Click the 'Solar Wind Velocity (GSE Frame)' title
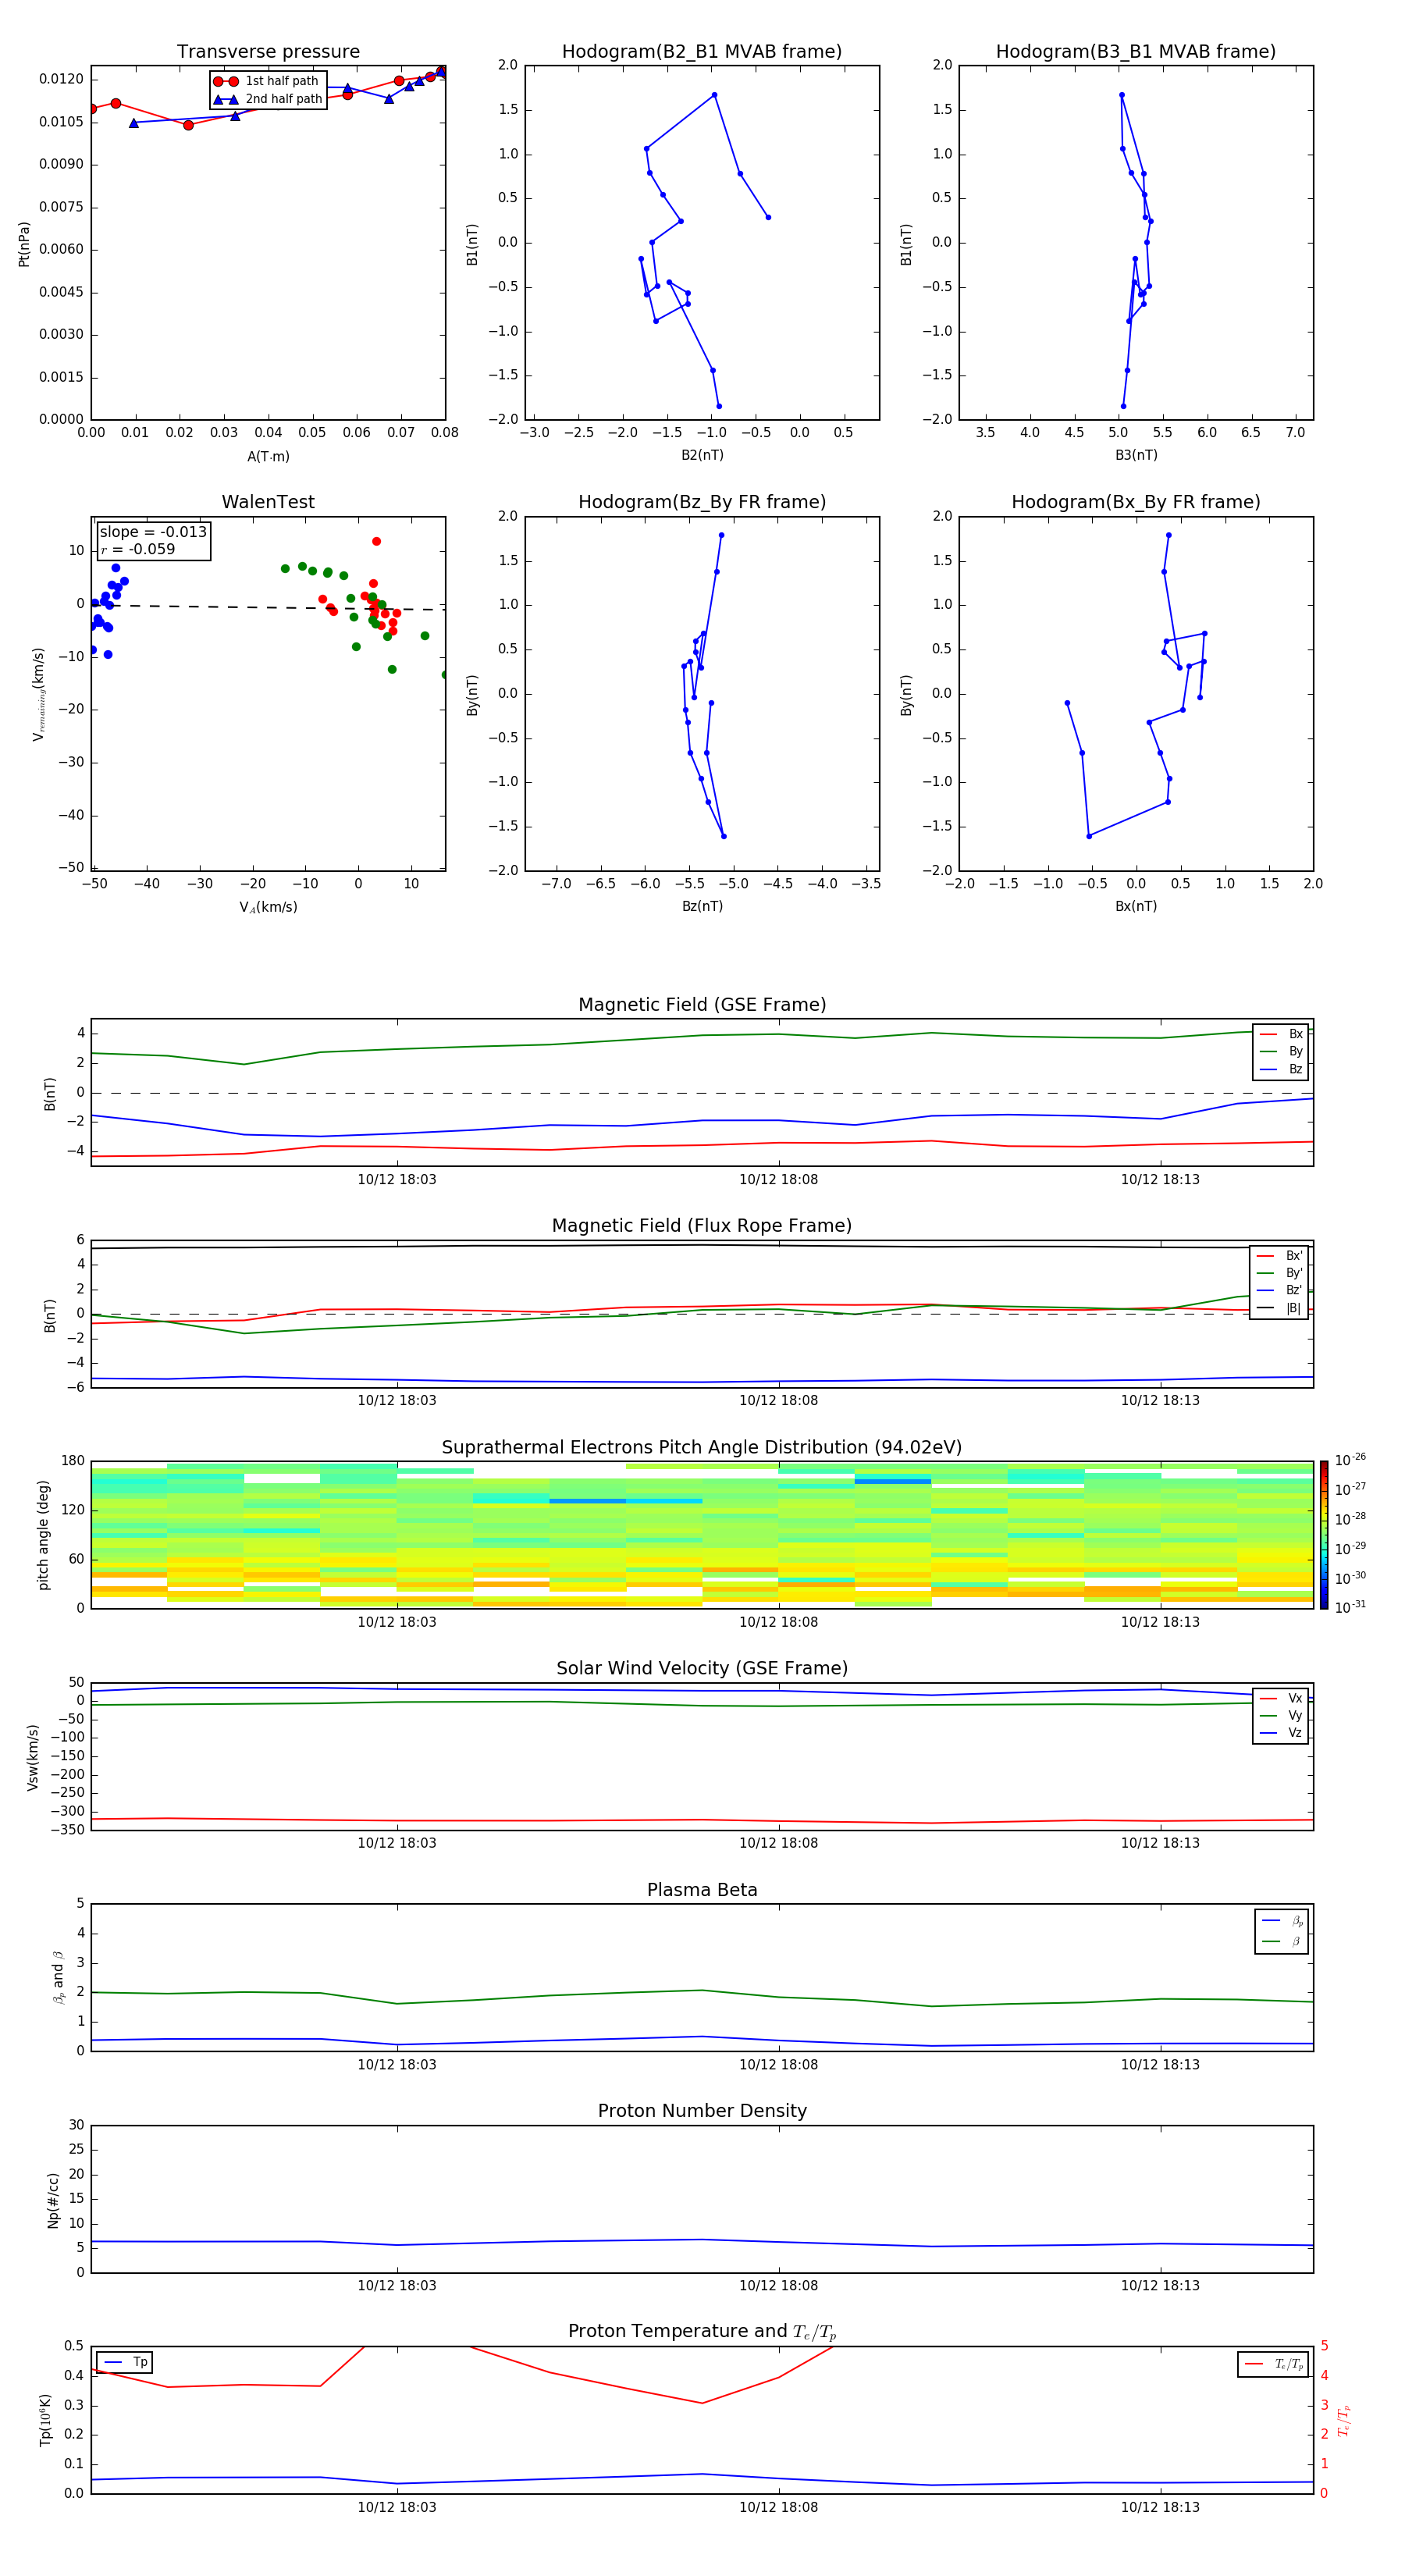The height and width of the screenshot is (2576, 1405). 702,1669
